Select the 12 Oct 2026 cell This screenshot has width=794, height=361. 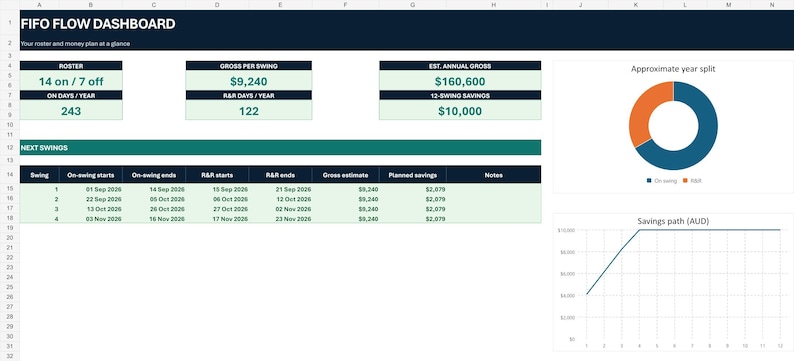(x=281, y=199)
